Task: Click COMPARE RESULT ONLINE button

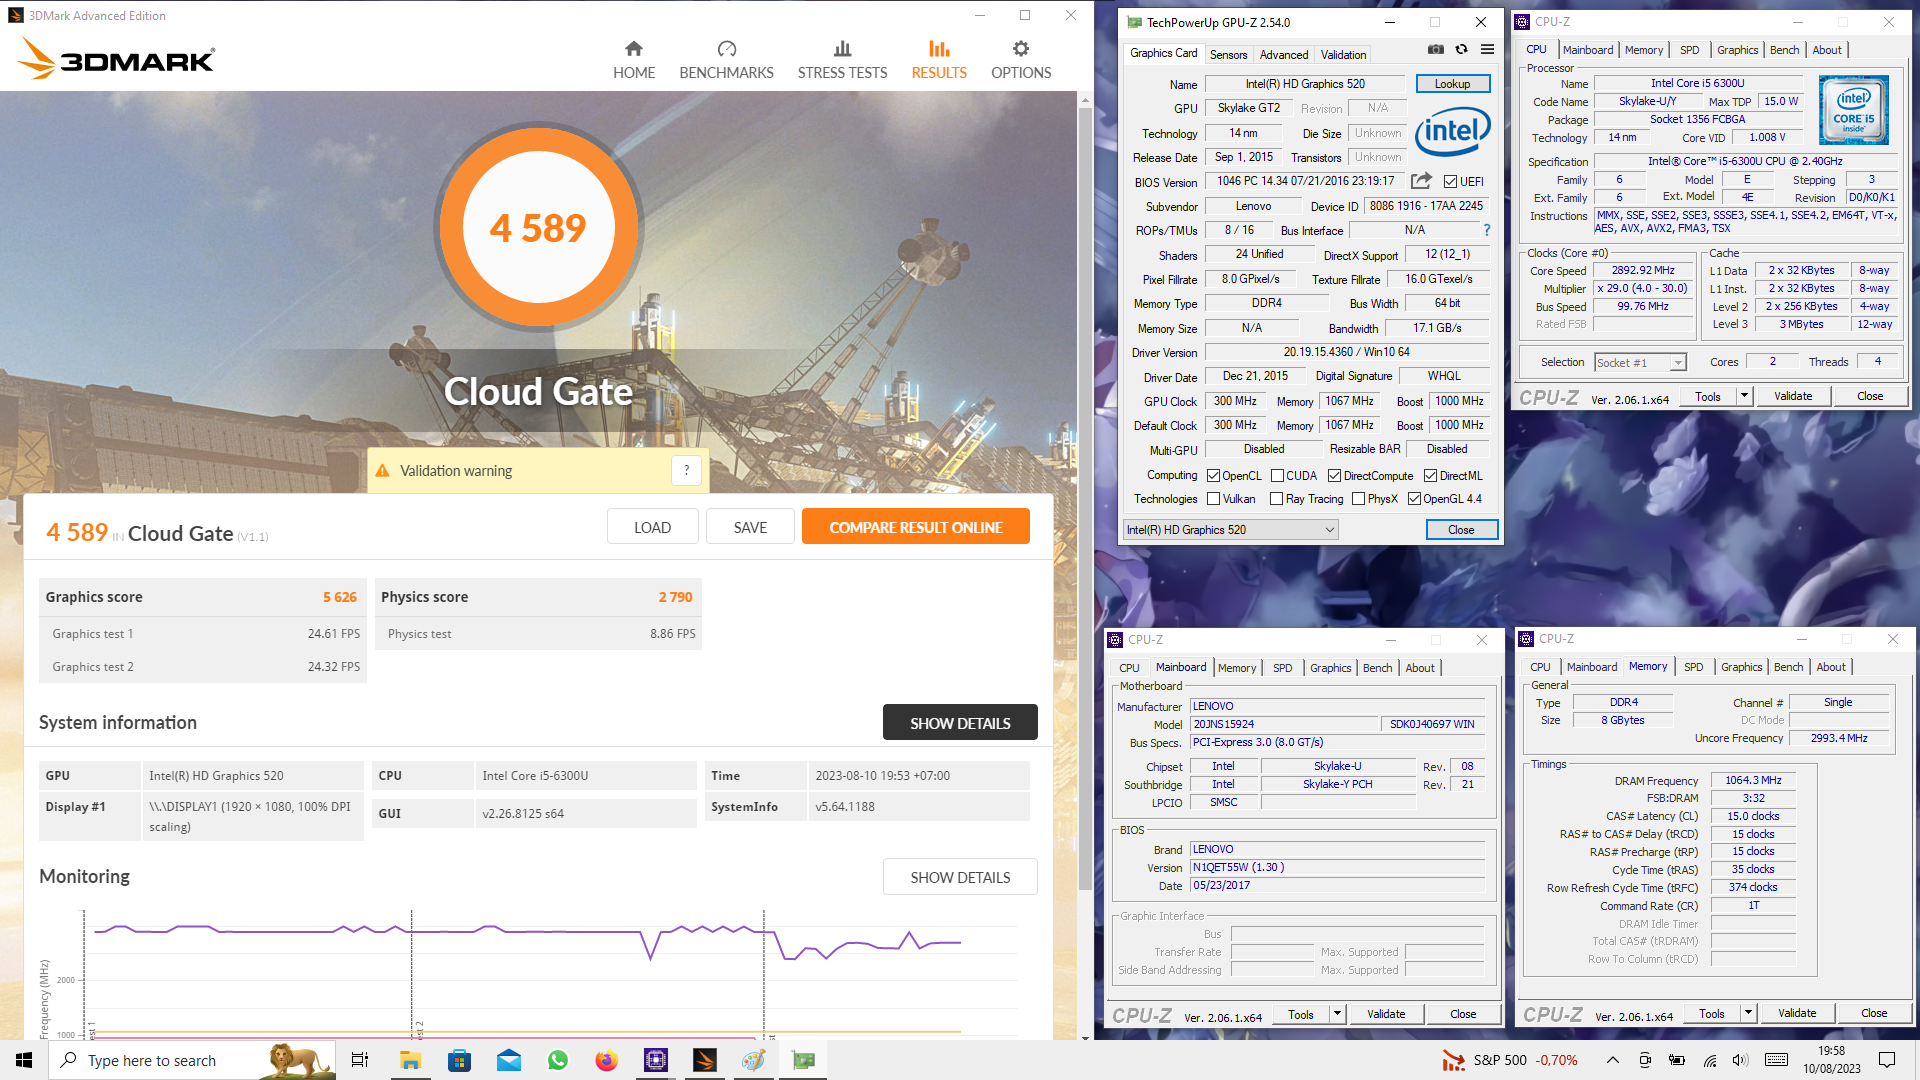Action: pos(915,527)
